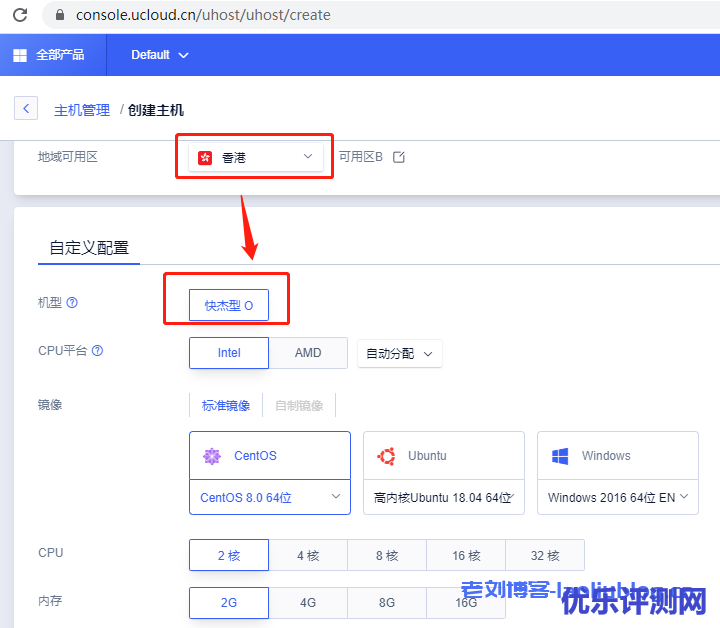Viewport: 720px width, 628px height.
Task: Select Intel as CPU platform
Action: [229, 353]
